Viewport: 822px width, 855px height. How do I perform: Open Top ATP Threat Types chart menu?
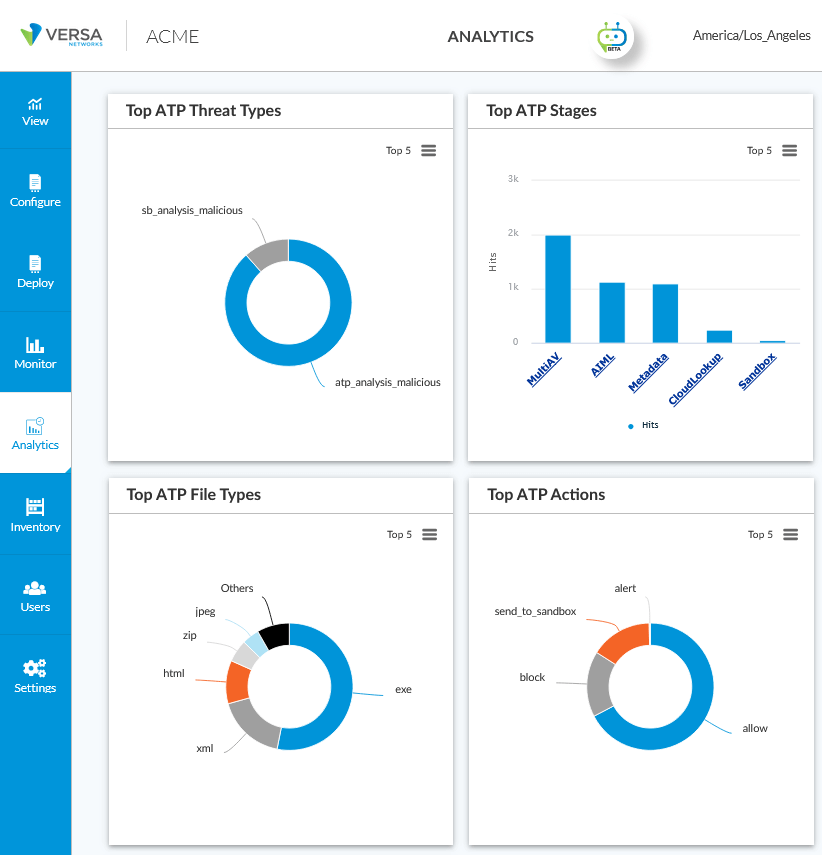click(429, 150)
